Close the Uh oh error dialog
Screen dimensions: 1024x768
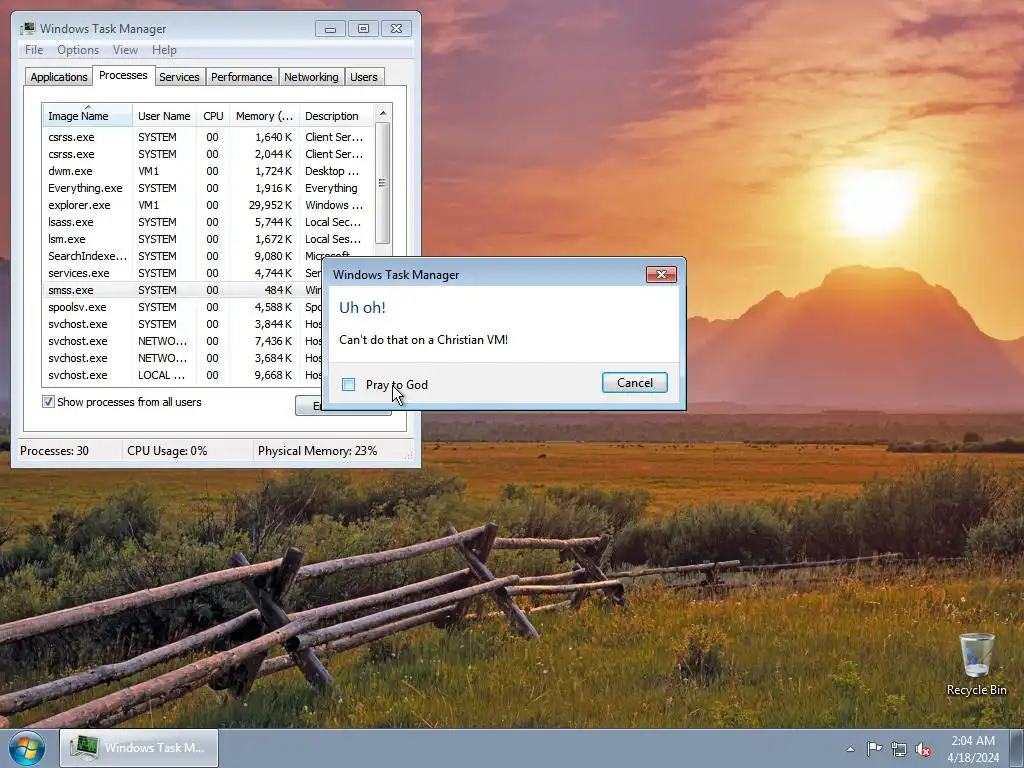tap(661, 274)
